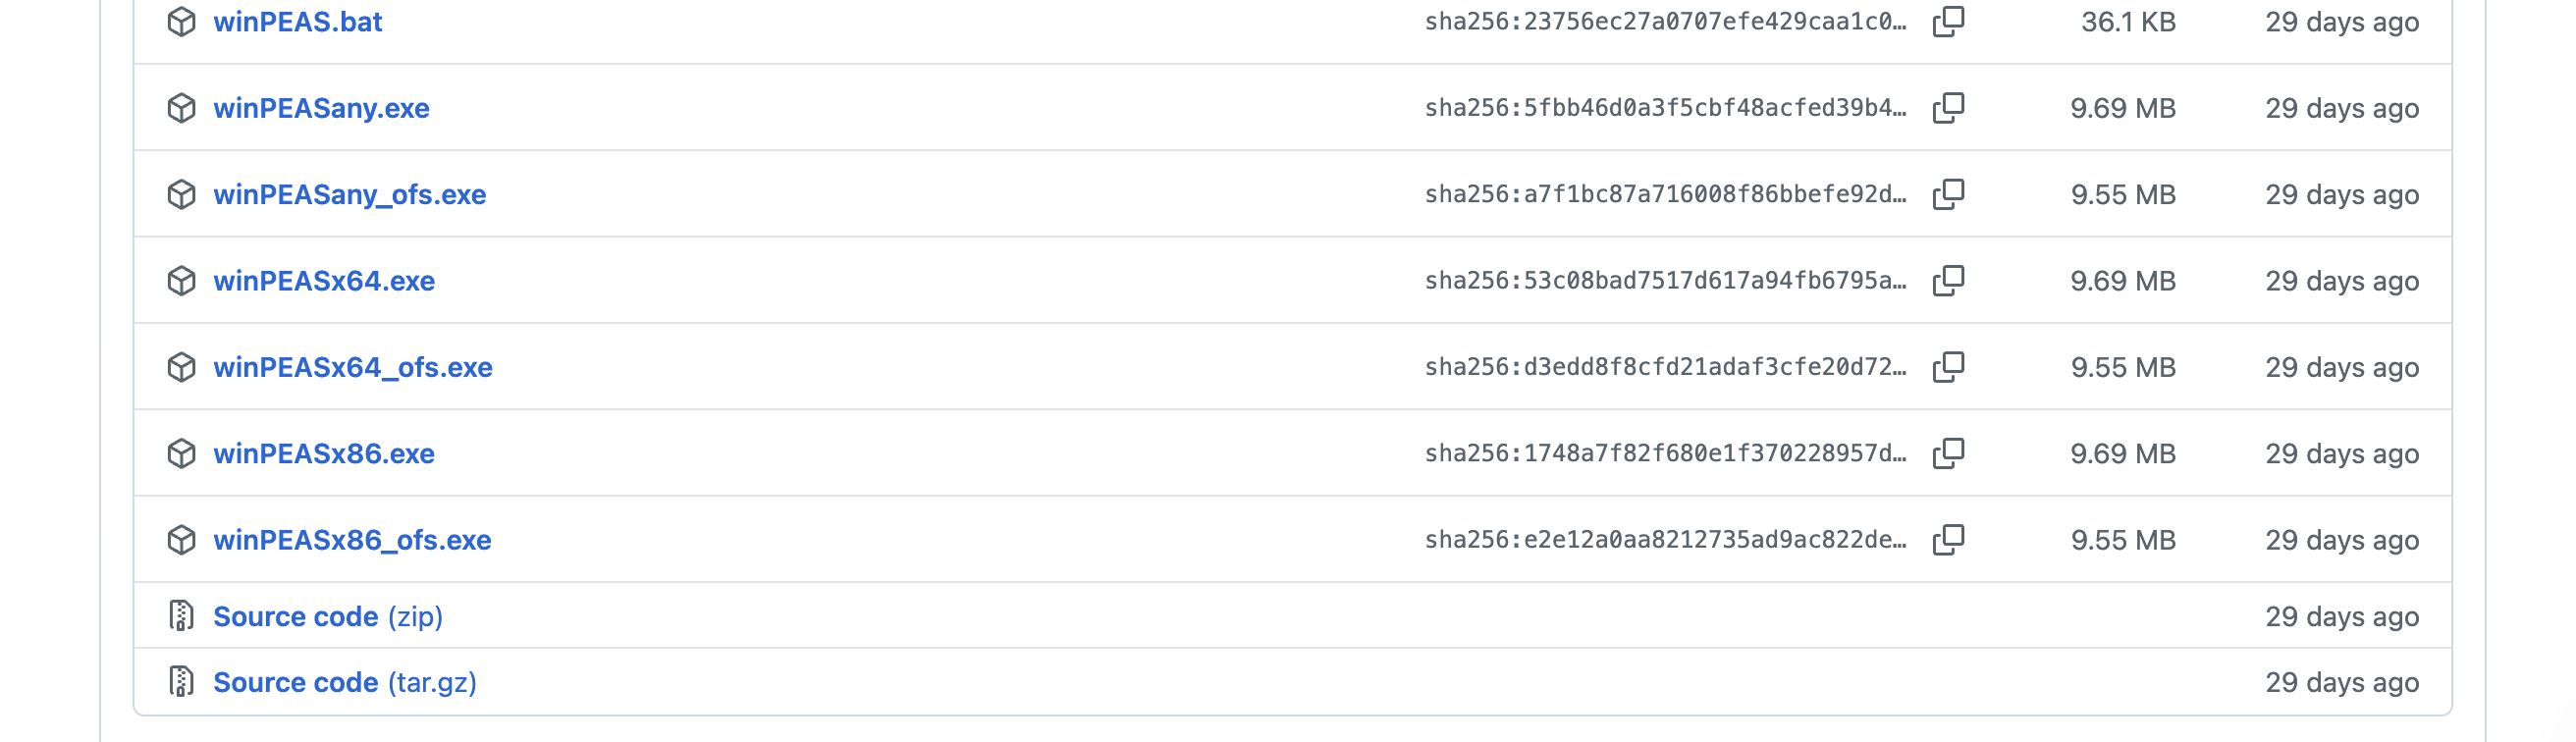Click the package icon beside winPEASany.exe
The height and width of the screenshot is (742, 2576).
pos(181,108)
